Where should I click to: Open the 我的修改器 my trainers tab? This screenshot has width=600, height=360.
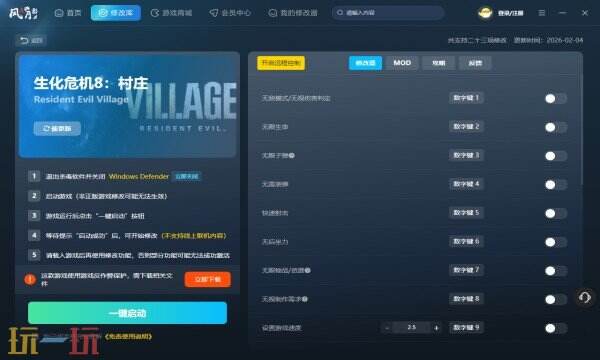tap(293, 13)
